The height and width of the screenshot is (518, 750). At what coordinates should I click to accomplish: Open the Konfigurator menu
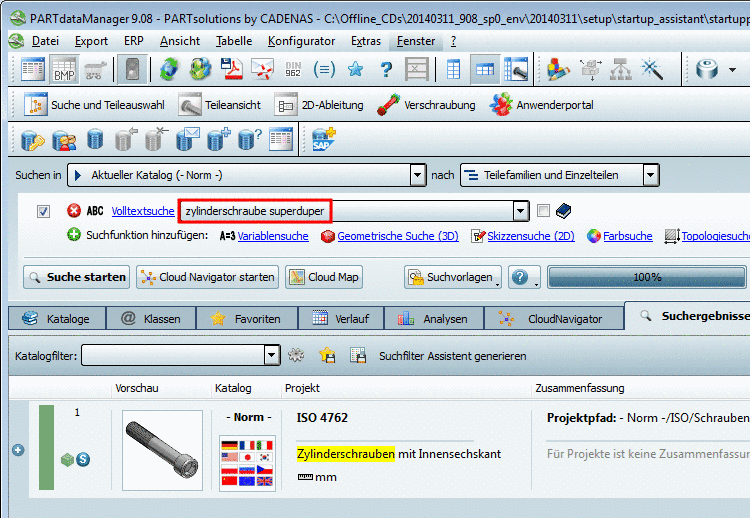tap(301, 41)
